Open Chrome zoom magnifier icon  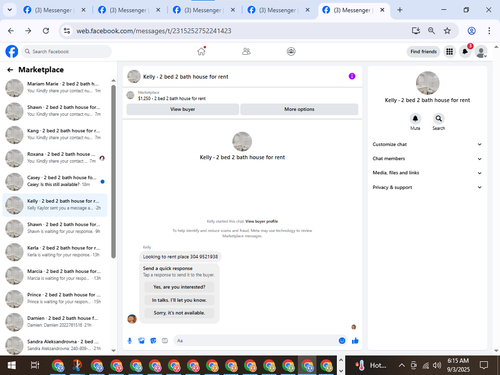point(431,31)
